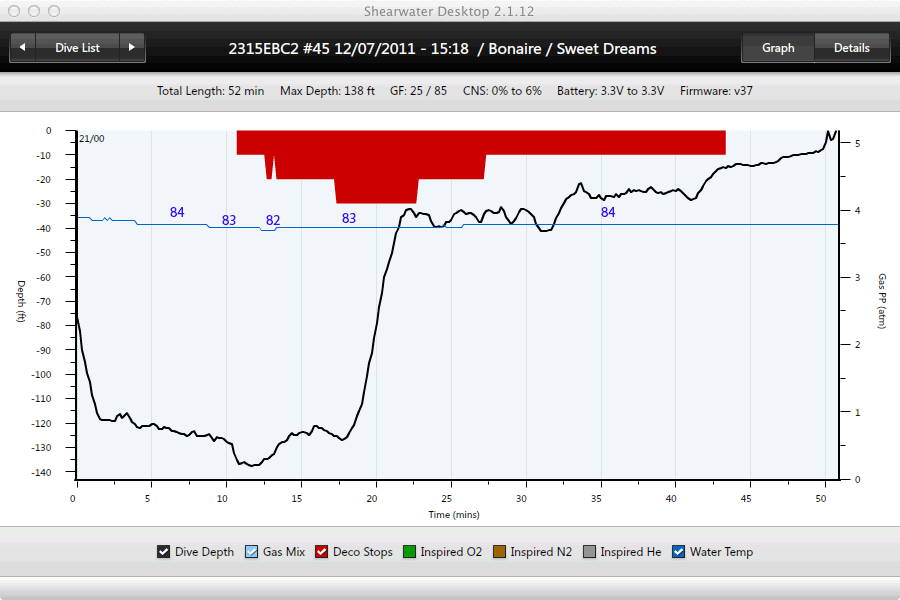Open the Dive List
Viewport: 900px width, 600px height.
coord(77,47)
